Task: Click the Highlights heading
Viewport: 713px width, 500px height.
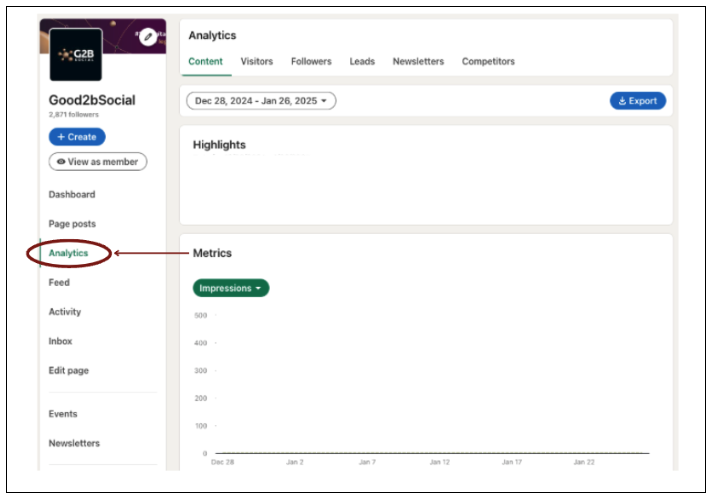Action: (x=219, y=145)
